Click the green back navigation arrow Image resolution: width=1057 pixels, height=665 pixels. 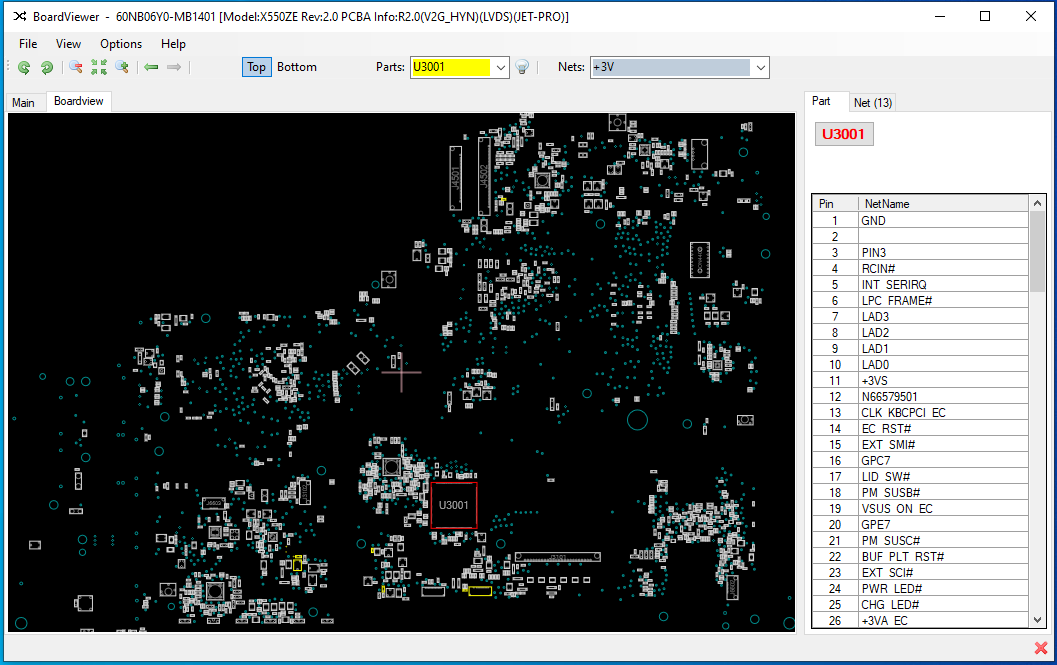[x=151, y=67]
